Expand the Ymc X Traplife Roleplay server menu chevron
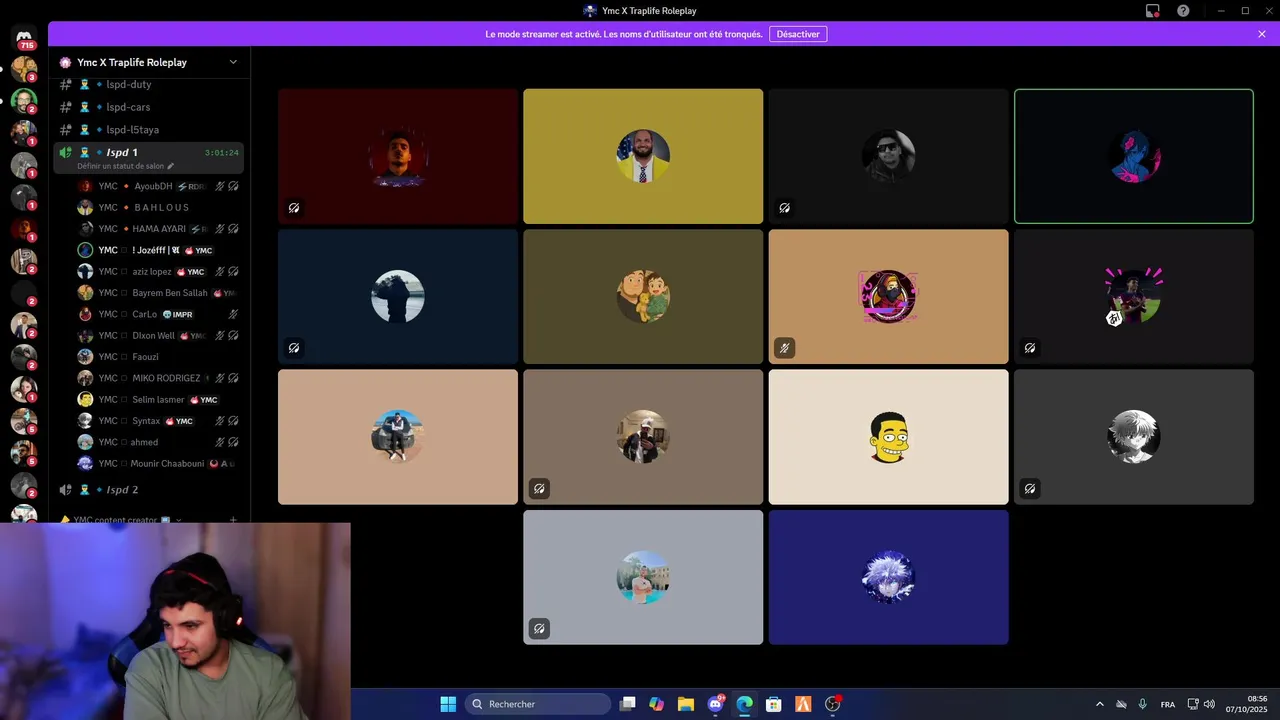 point(233,62)
